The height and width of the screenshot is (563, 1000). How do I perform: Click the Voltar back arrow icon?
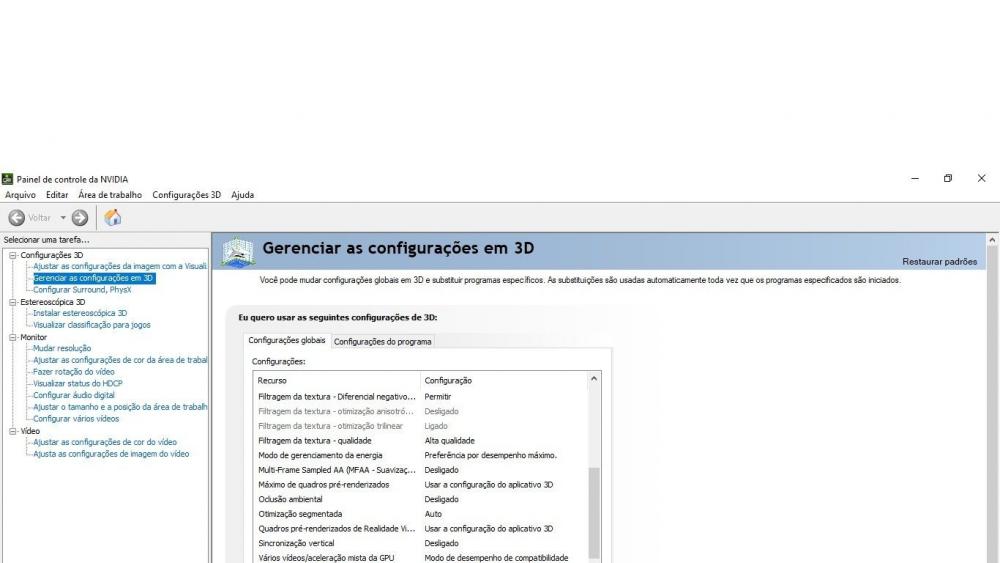[x=17, y=217]
